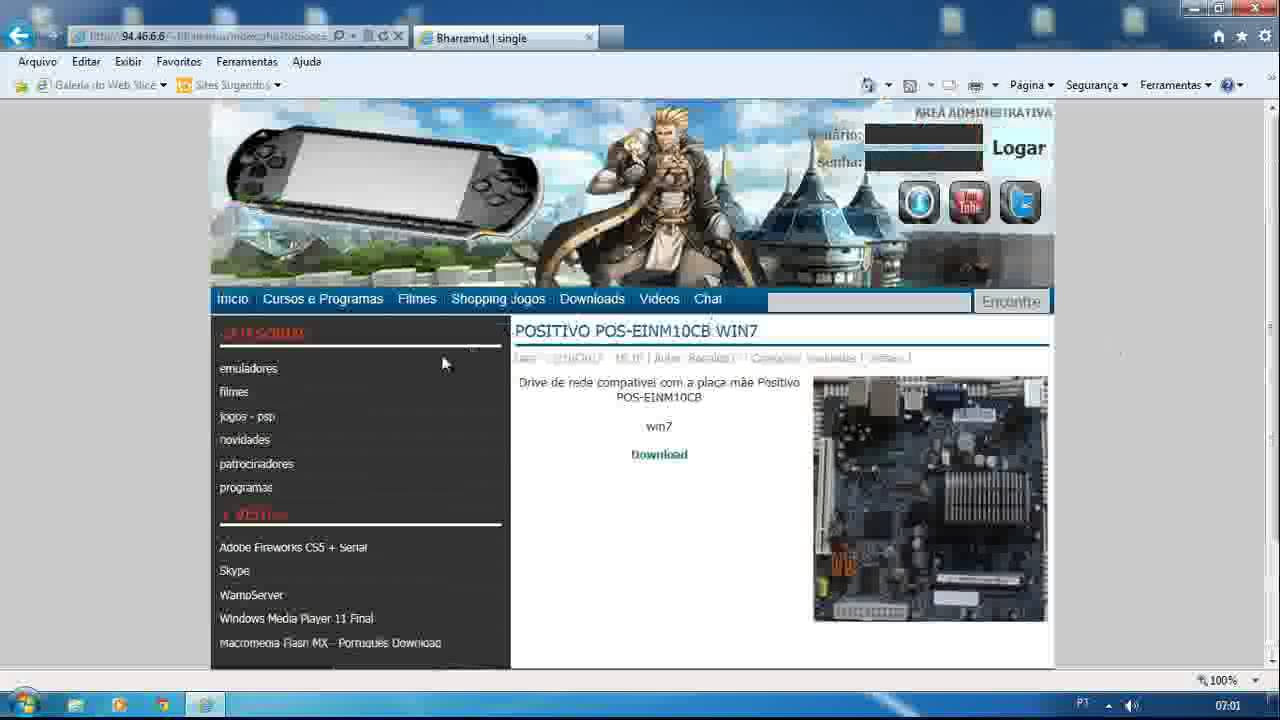1280x720 pixels.
Task: Open the jogos - psp category
Action: click(x=247, y=417)
